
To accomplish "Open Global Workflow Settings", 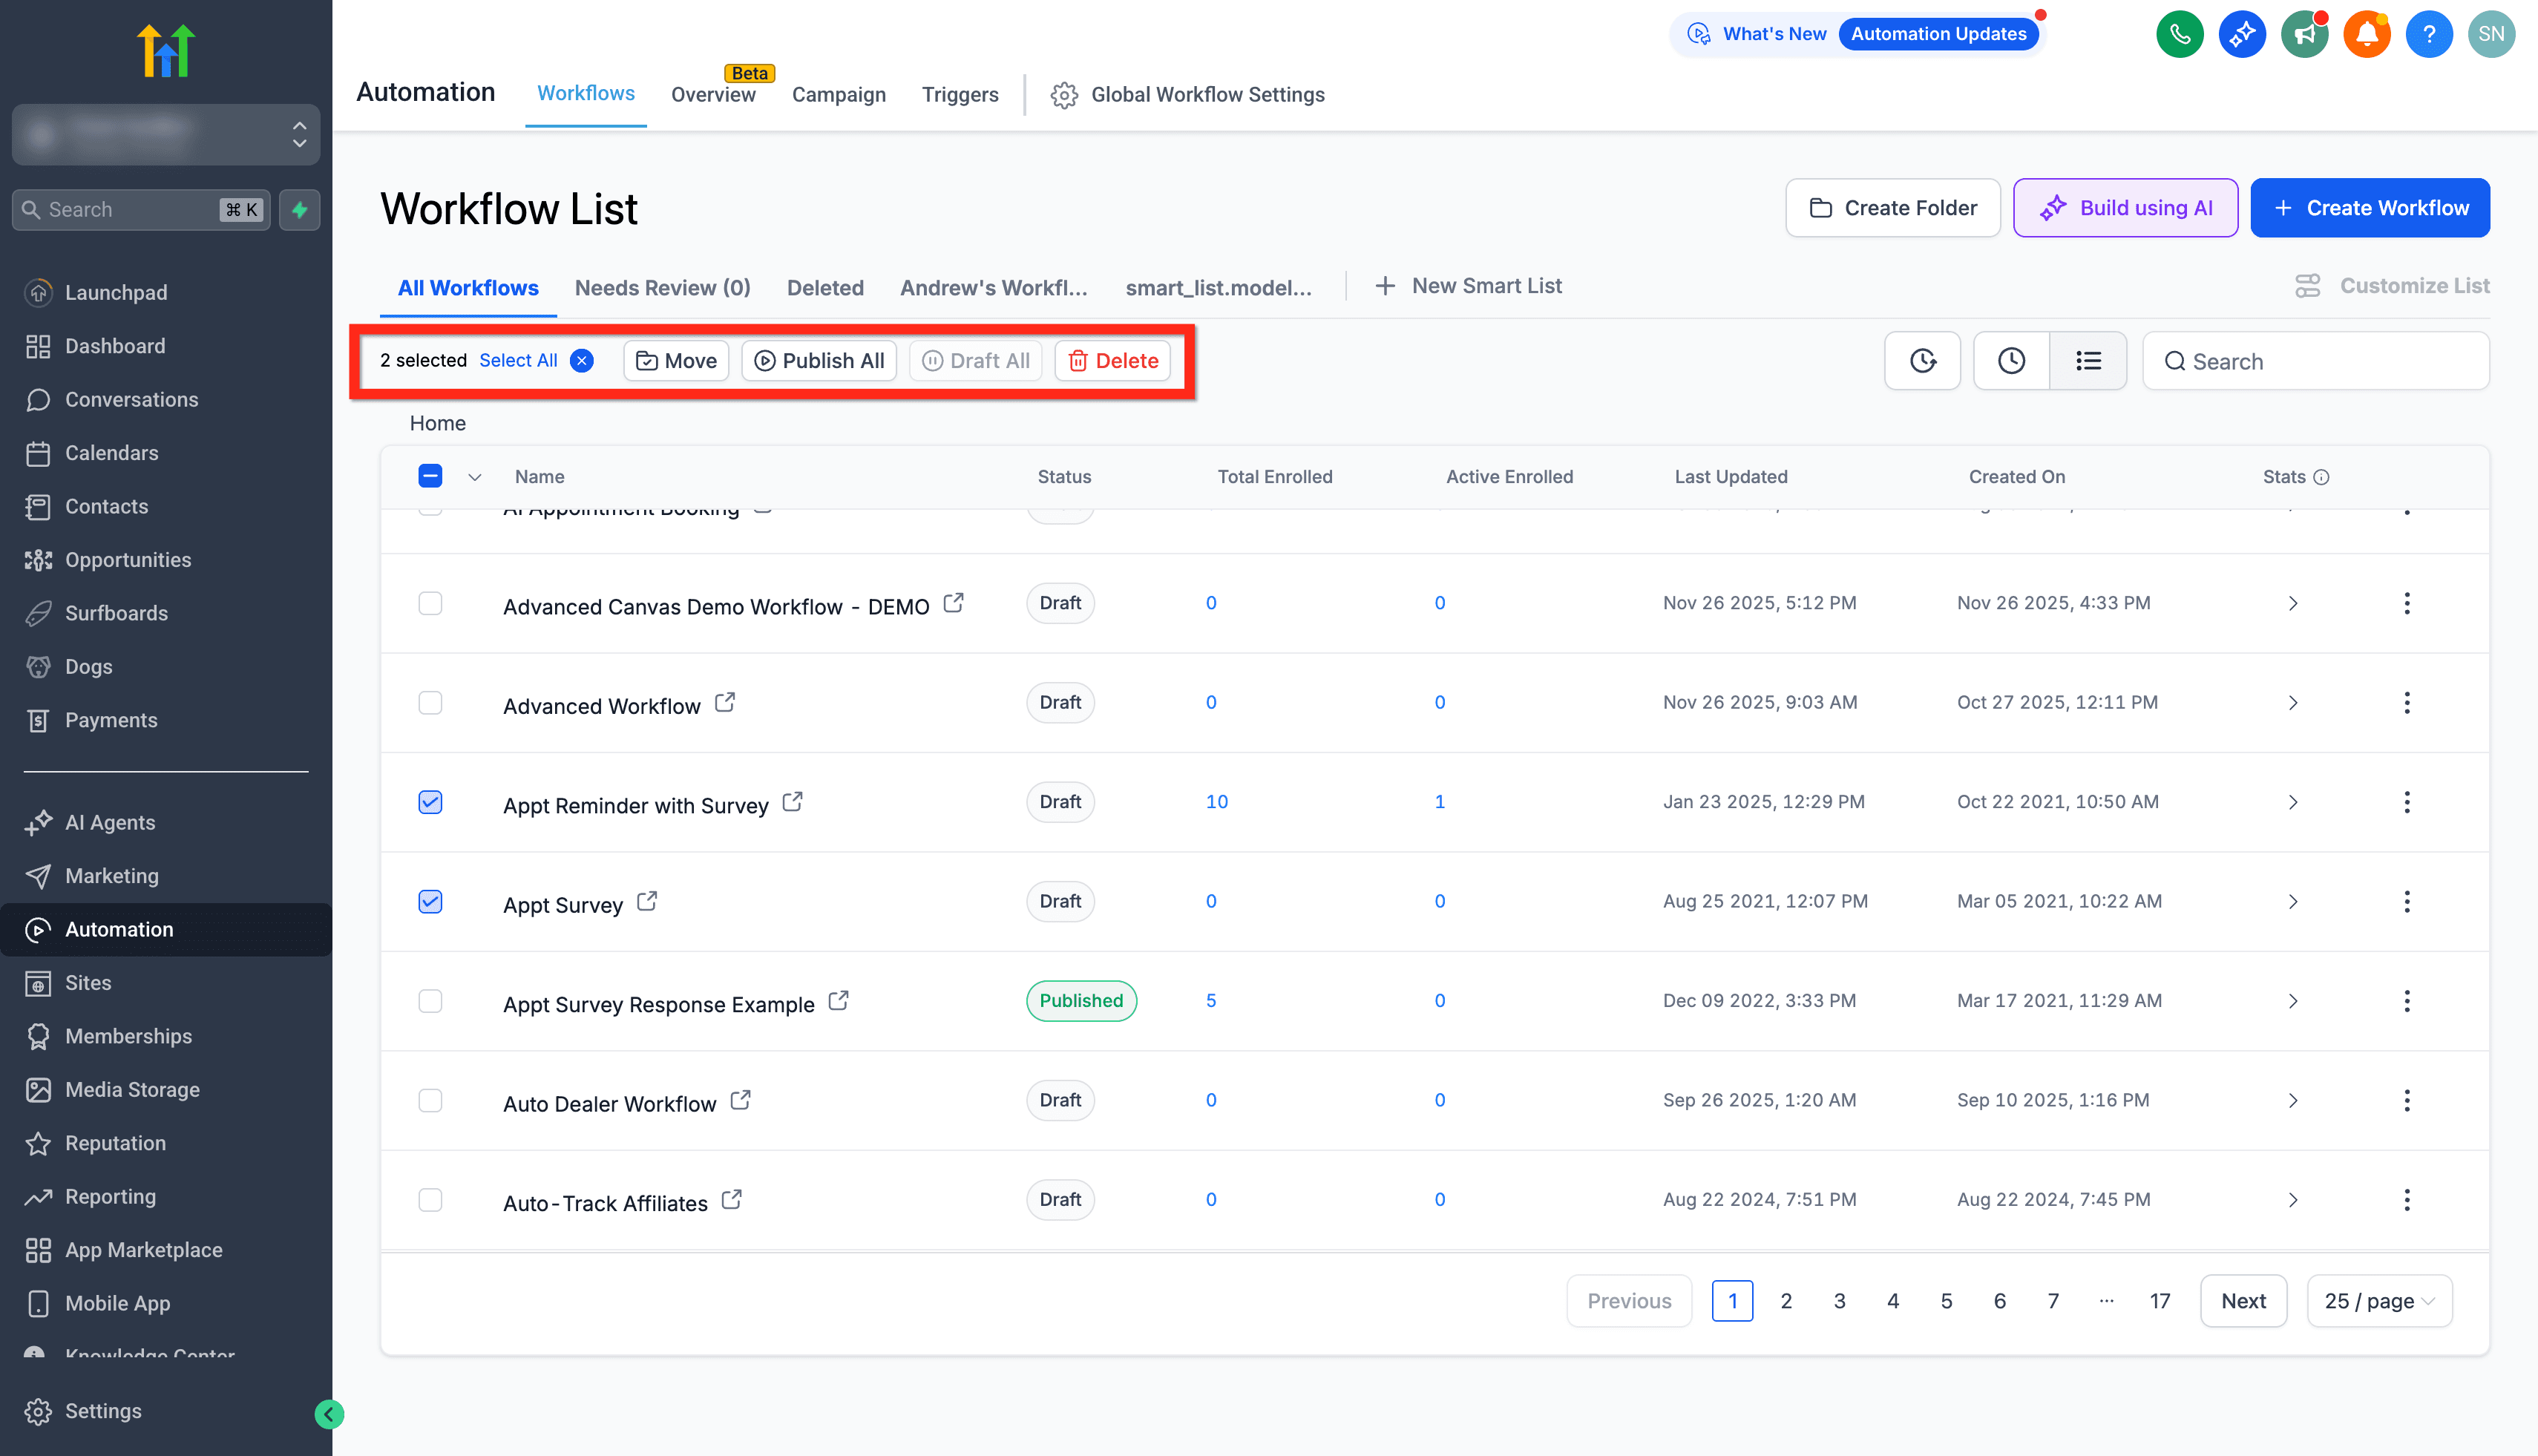I will 1187,94.
